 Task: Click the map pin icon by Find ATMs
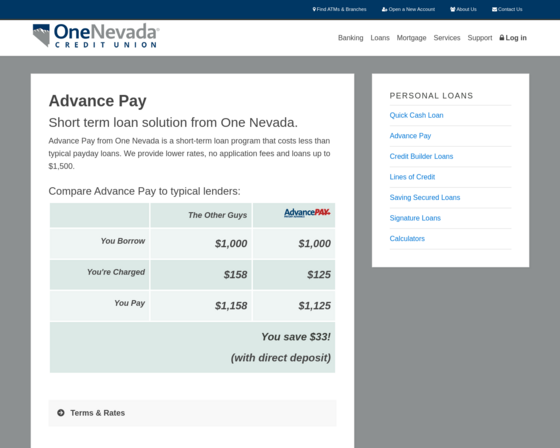coord(314,9)
